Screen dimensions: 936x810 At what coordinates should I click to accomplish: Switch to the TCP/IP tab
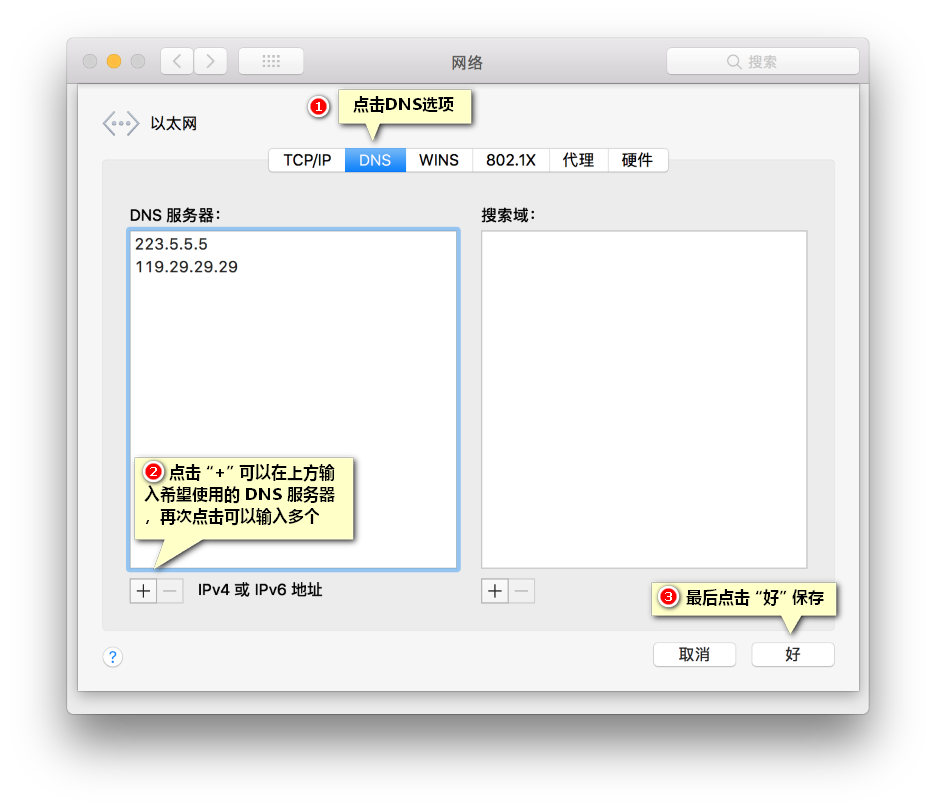coord(306,160)
